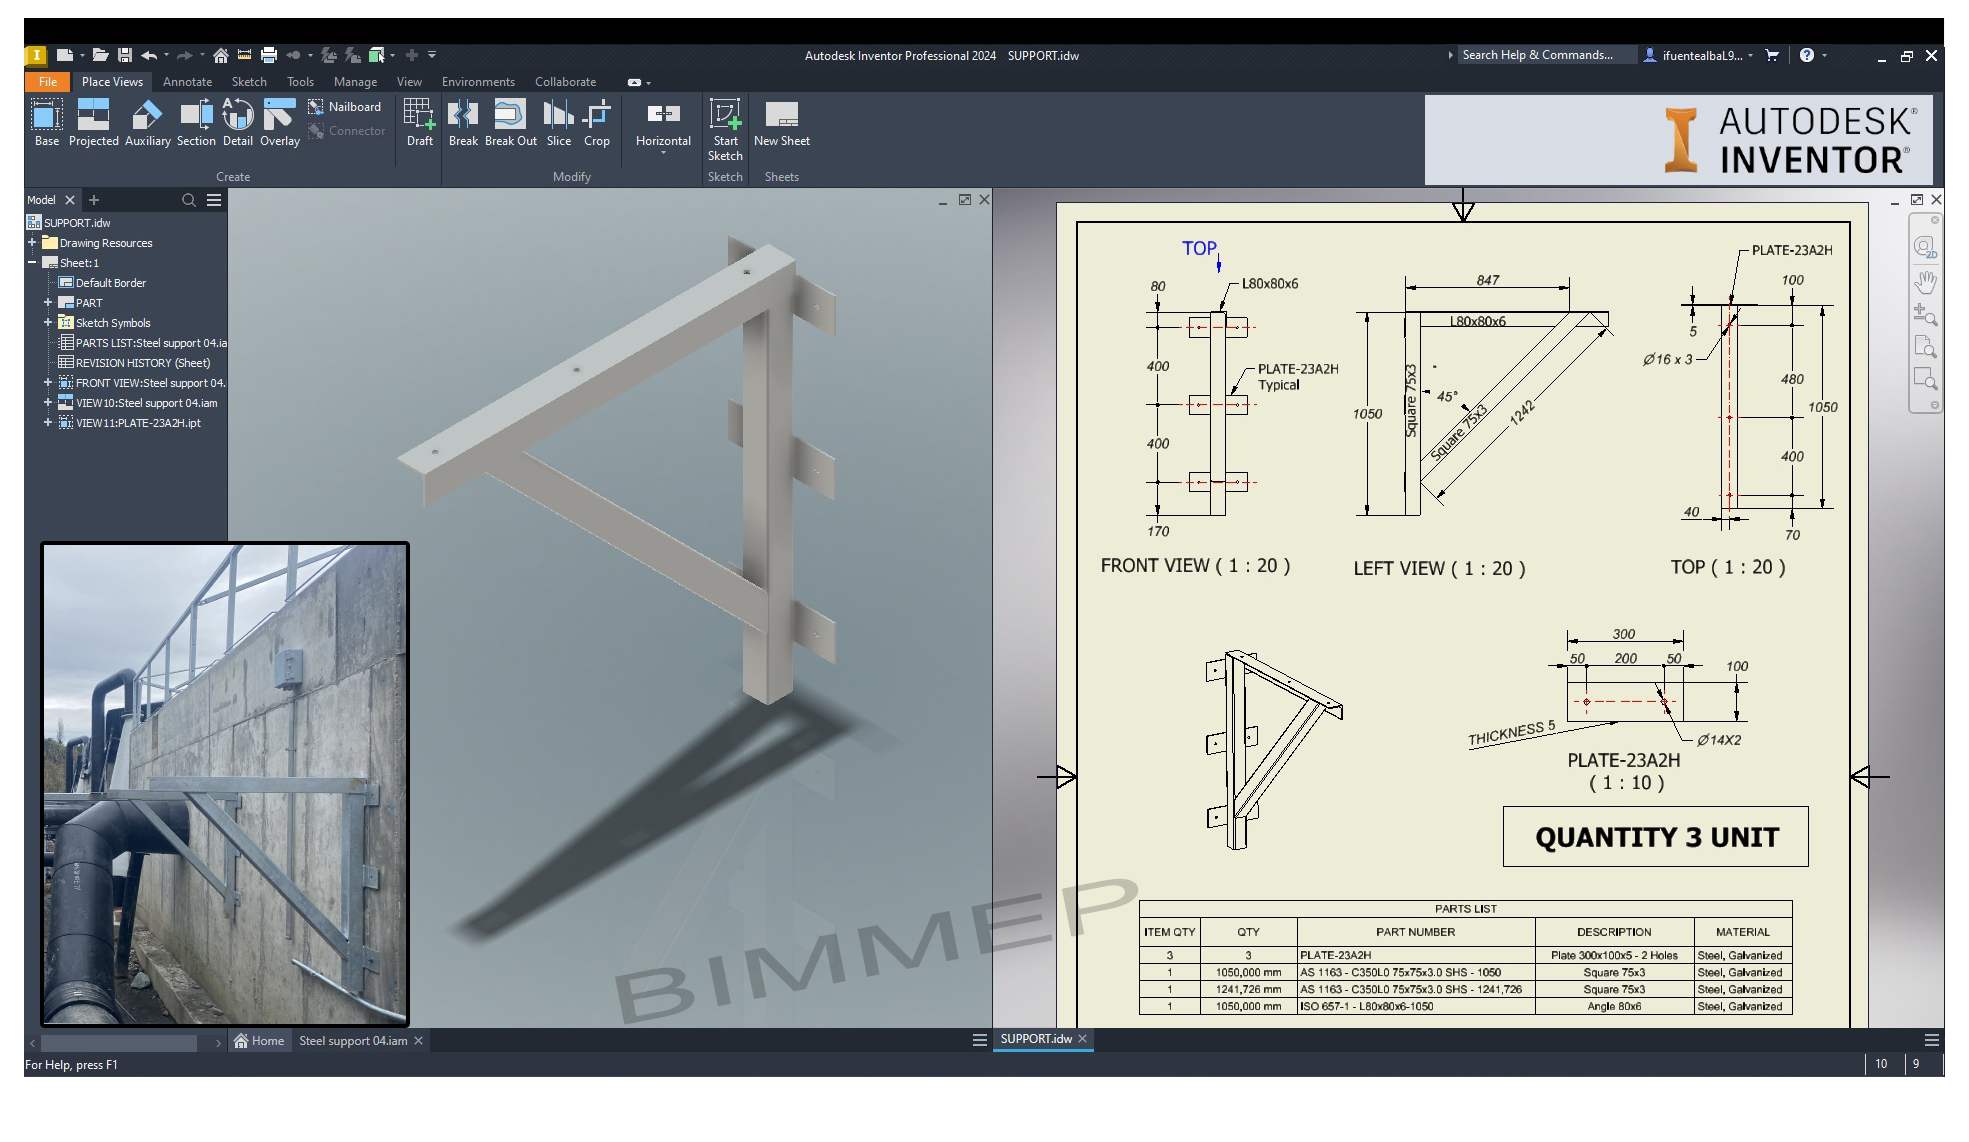Open the Horizontal alignment dropdown
The image size is (1969, 1142).
pos(663,152)
